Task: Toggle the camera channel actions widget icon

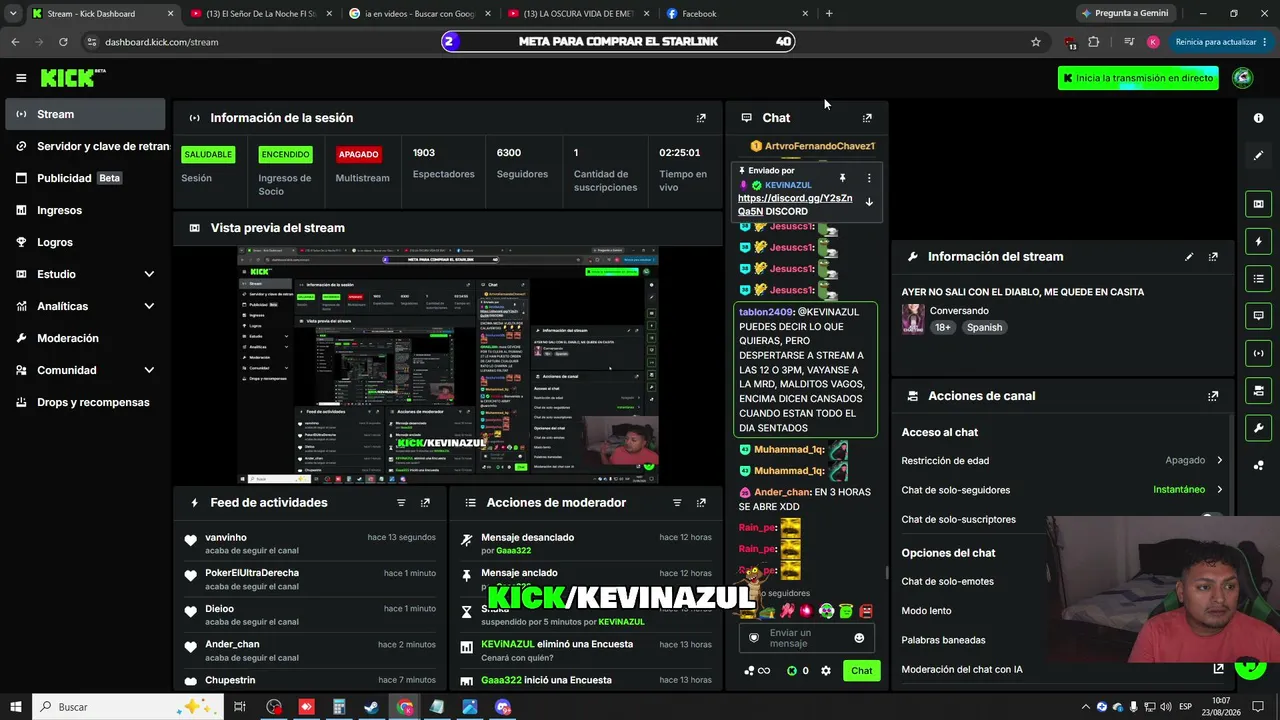Action: 1258,390
